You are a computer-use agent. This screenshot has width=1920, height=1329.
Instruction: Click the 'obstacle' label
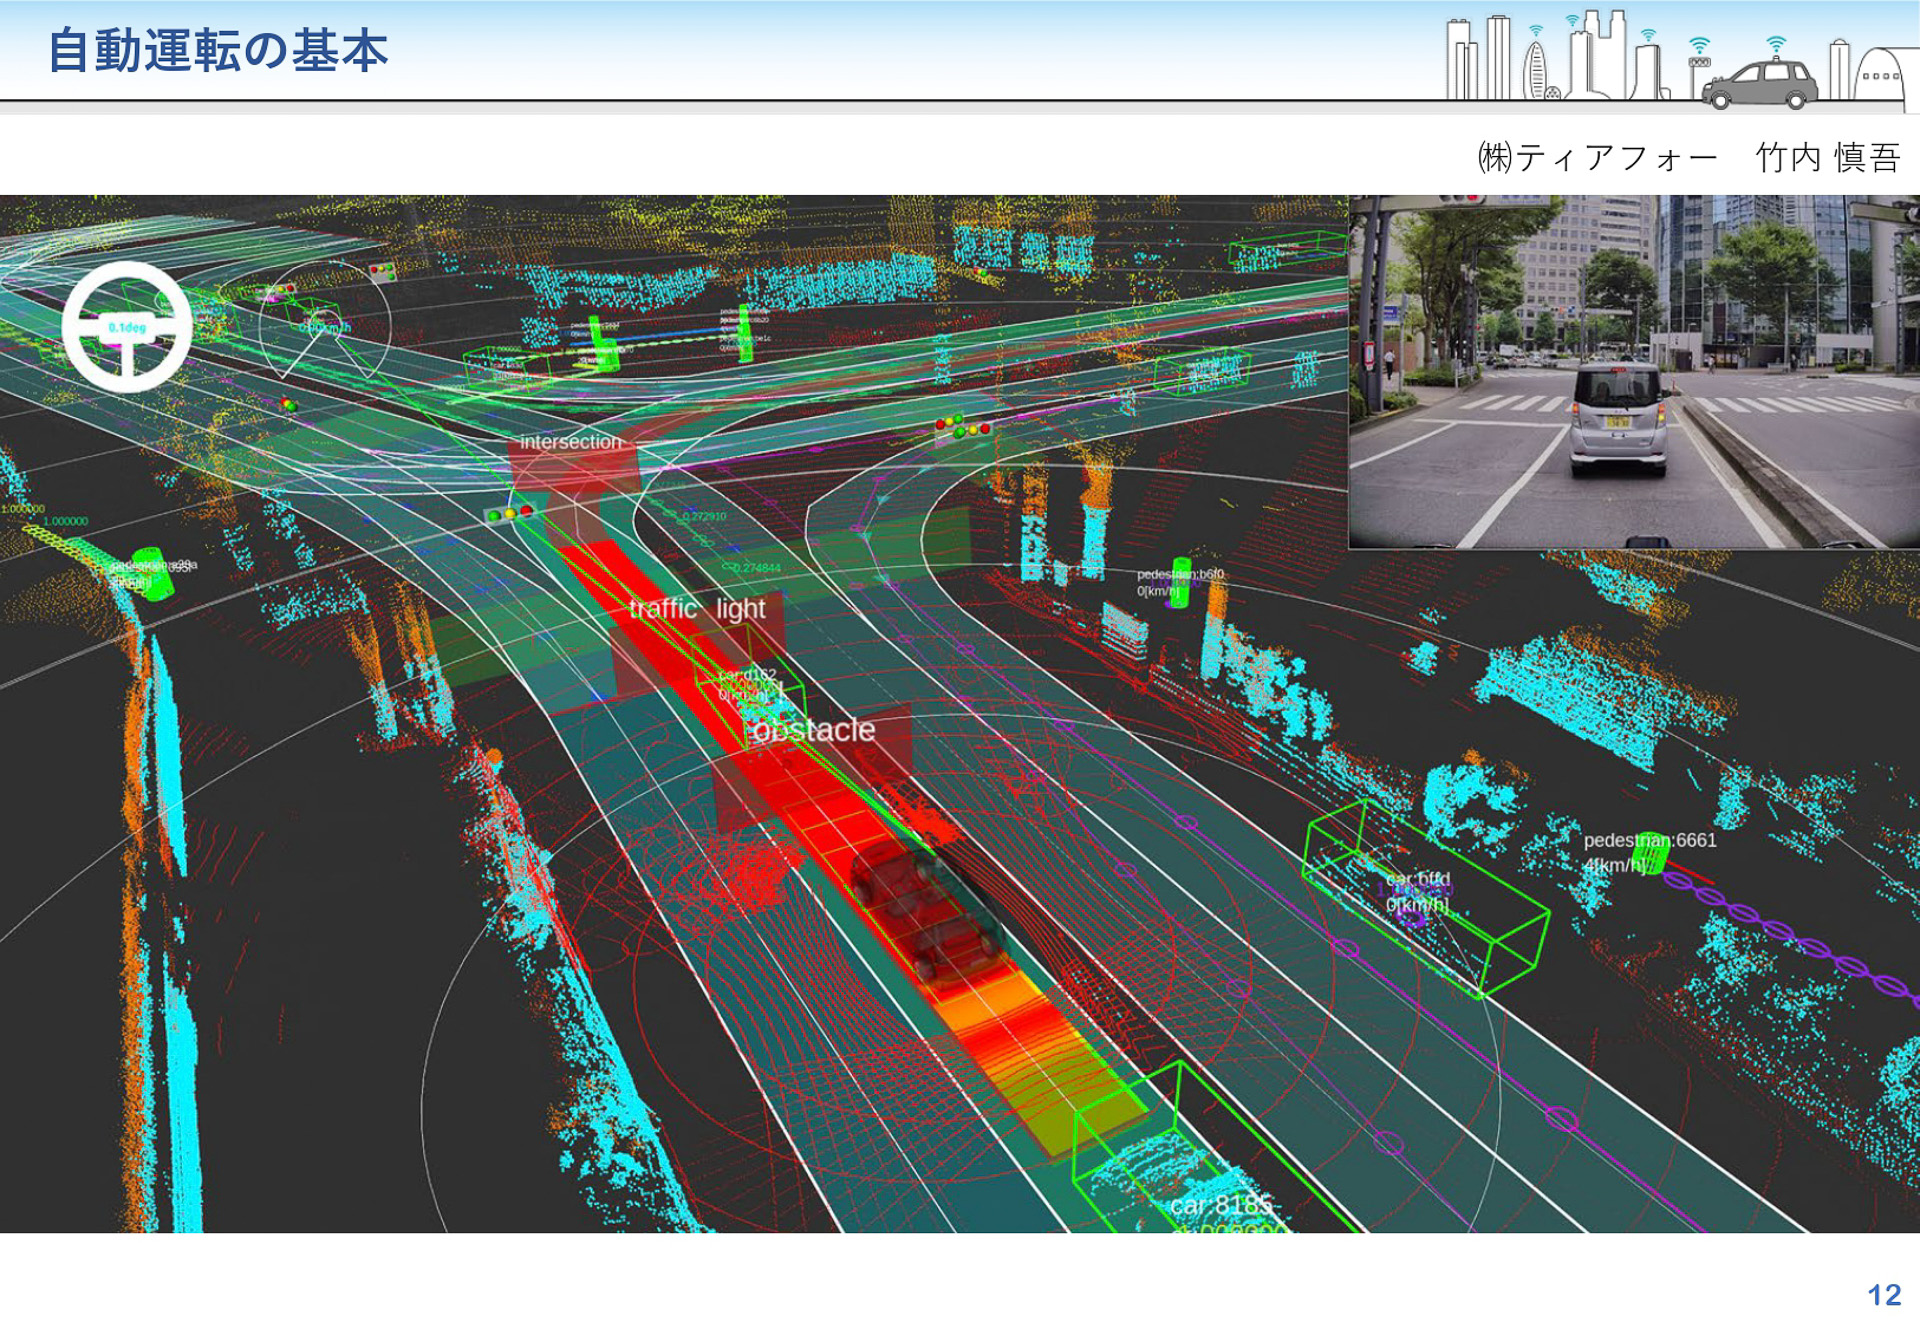click(814, 730)
